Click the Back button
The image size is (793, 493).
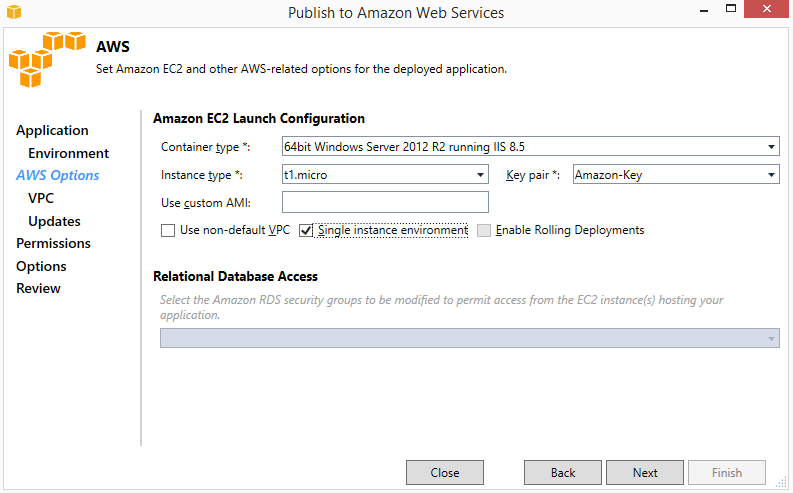(x=563, y=472)
